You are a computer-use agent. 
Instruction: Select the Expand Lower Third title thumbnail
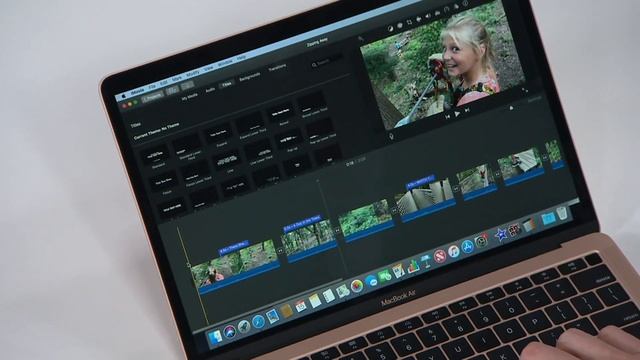point(250,122)
